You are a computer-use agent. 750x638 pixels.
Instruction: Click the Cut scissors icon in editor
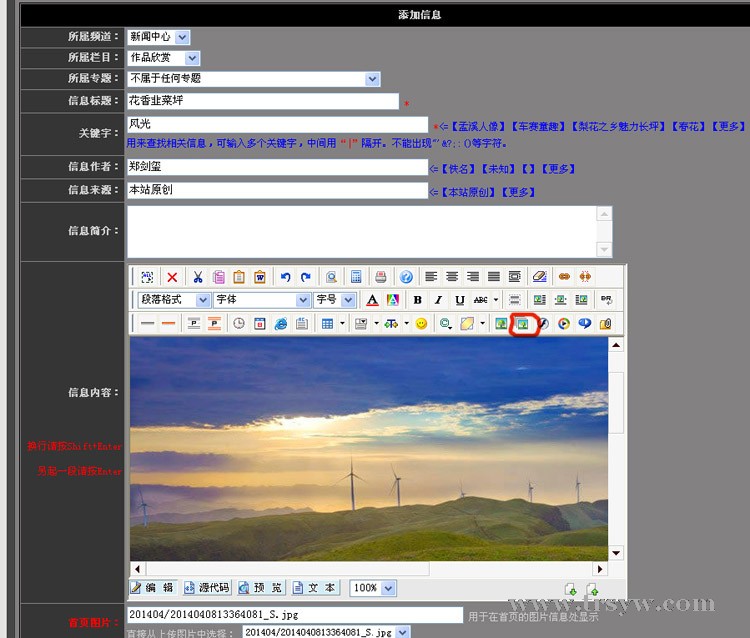(198, 277)
